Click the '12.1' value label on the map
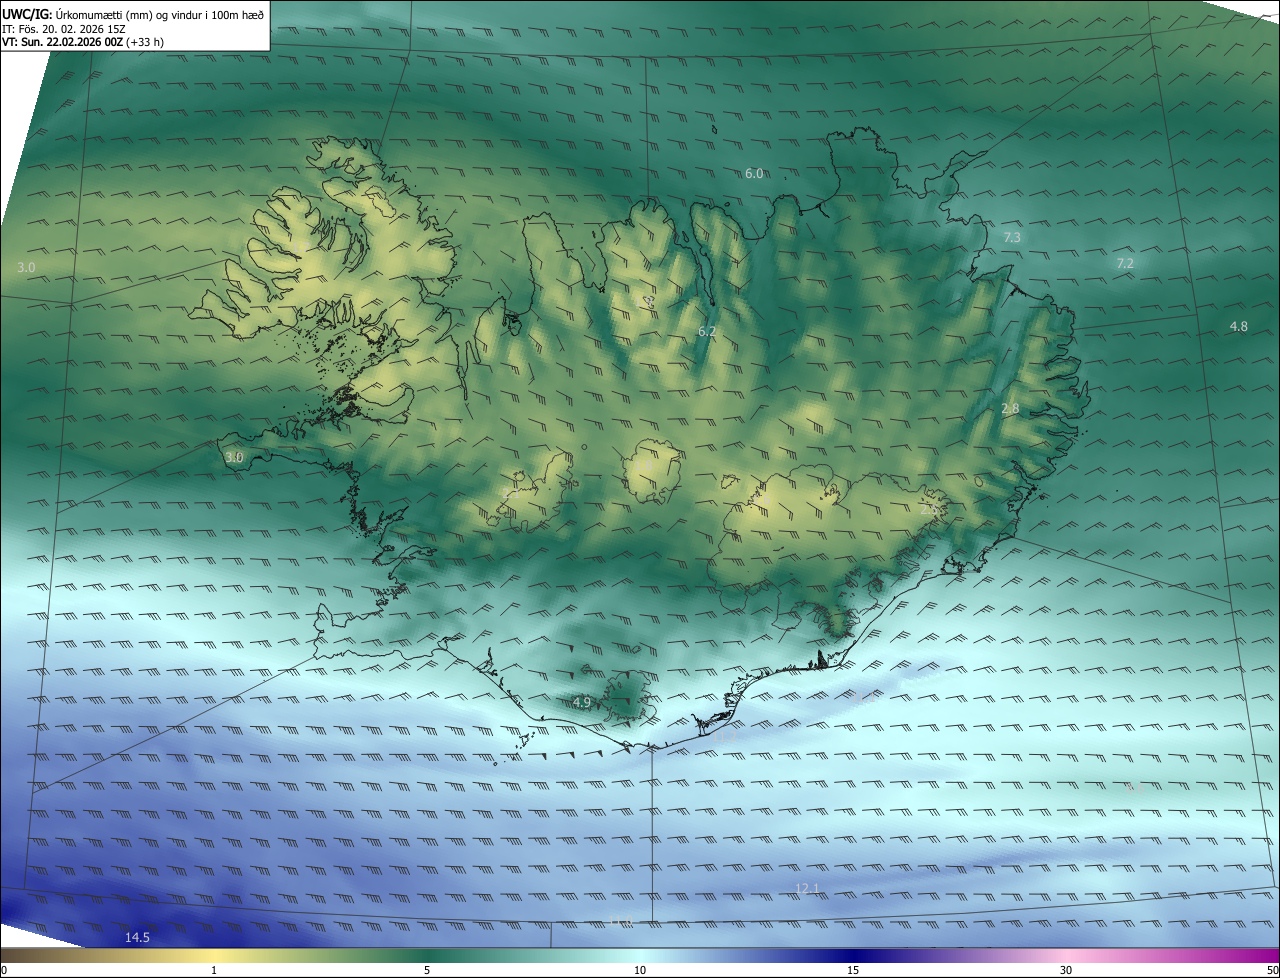This screenshot has height=978, width=1280. 807,889
